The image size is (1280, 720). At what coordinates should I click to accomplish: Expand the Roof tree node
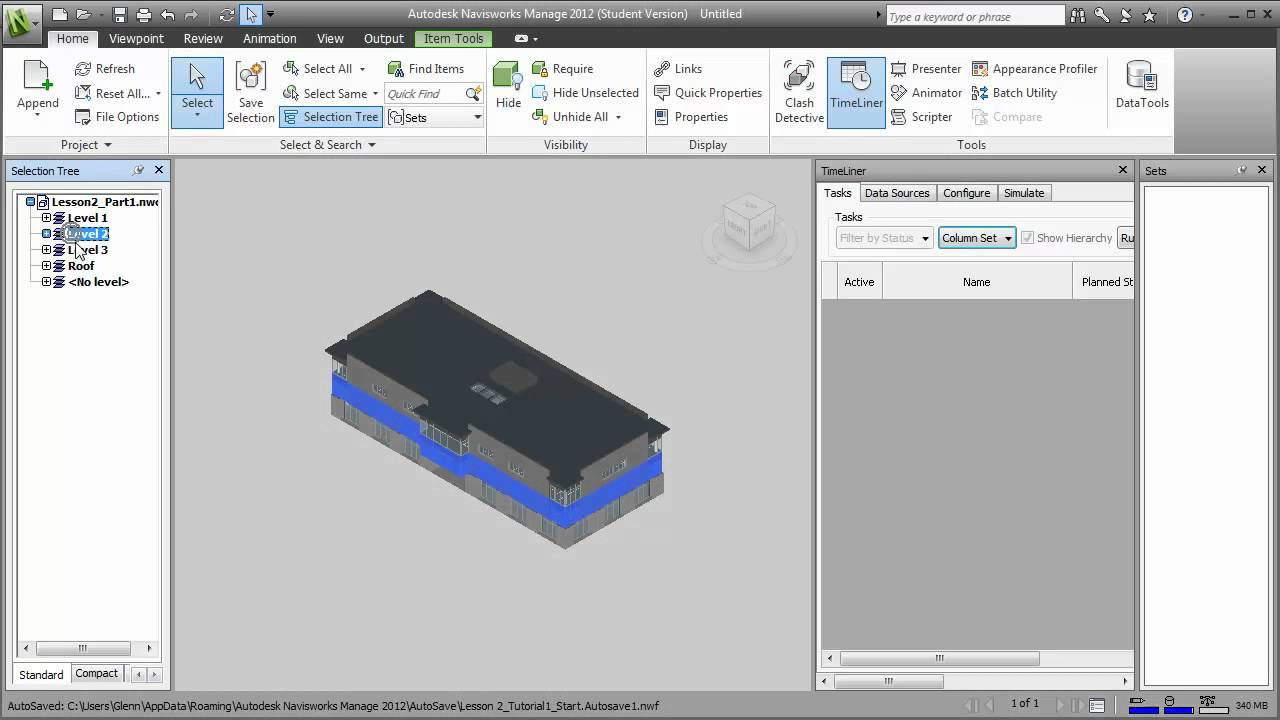click(46, 266)
